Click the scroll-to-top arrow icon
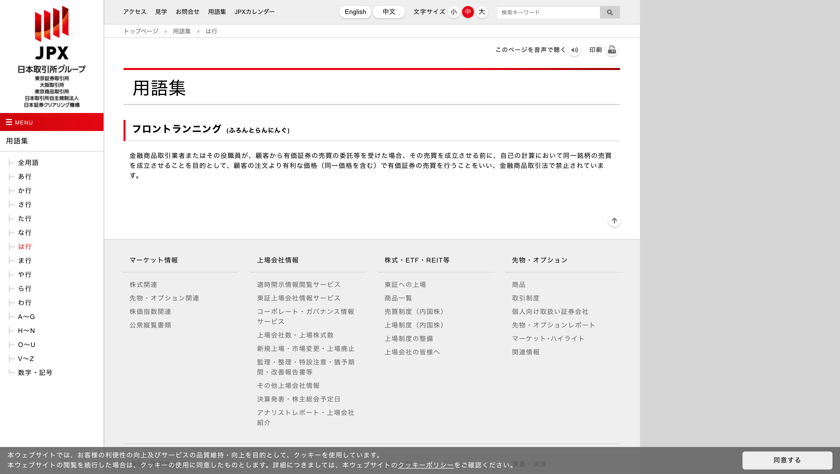840x474 pixels. pos(614,221)
